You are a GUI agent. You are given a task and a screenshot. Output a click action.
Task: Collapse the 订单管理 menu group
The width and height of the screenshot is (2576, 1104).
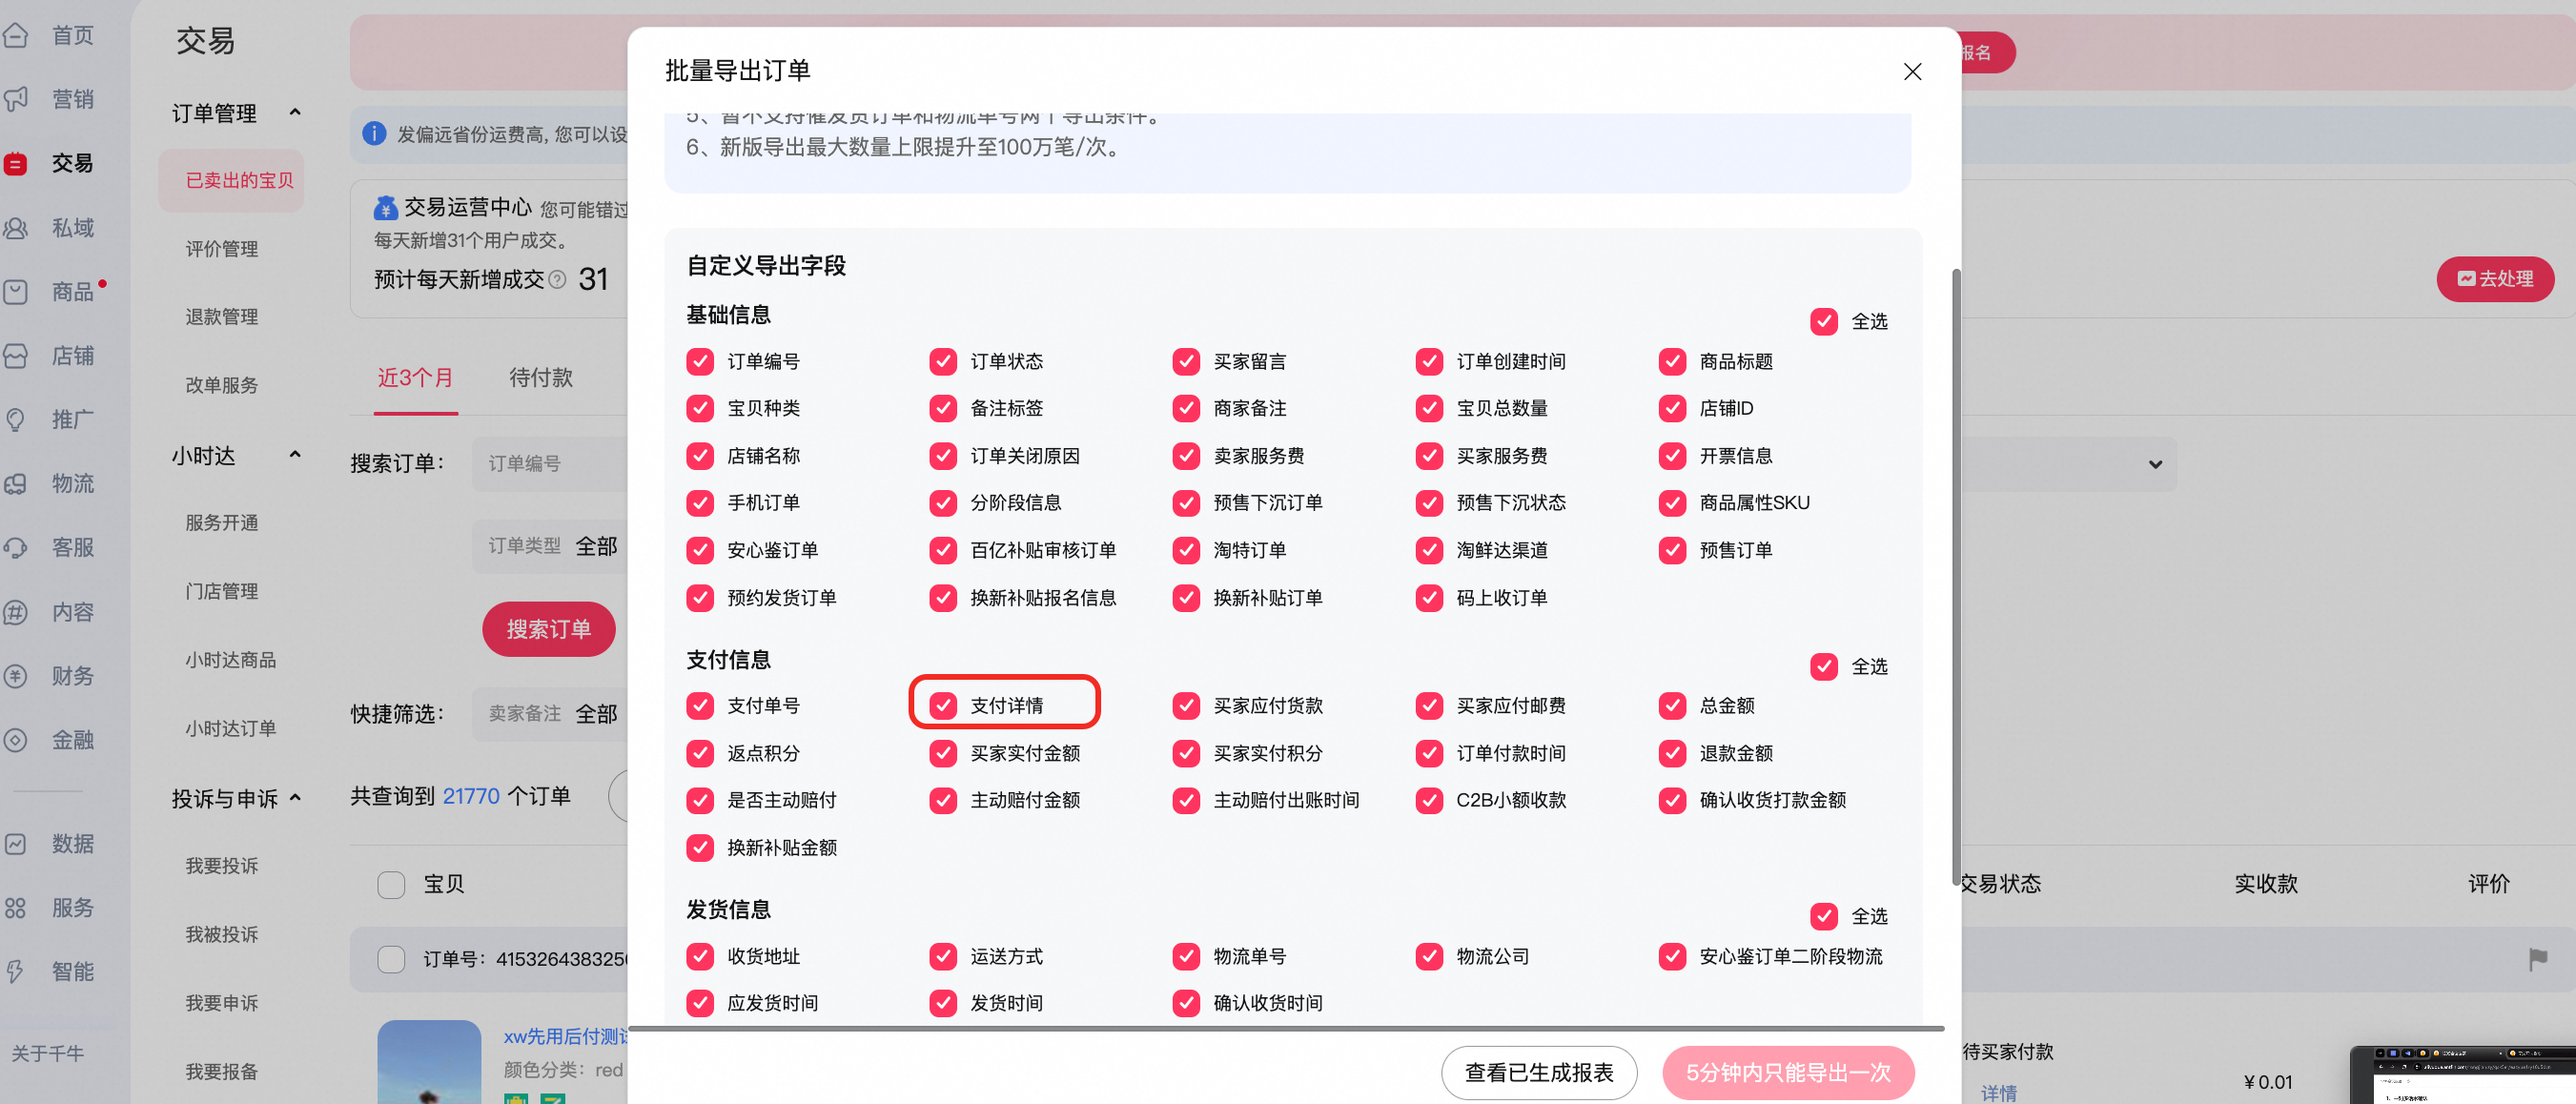(295, 112)
